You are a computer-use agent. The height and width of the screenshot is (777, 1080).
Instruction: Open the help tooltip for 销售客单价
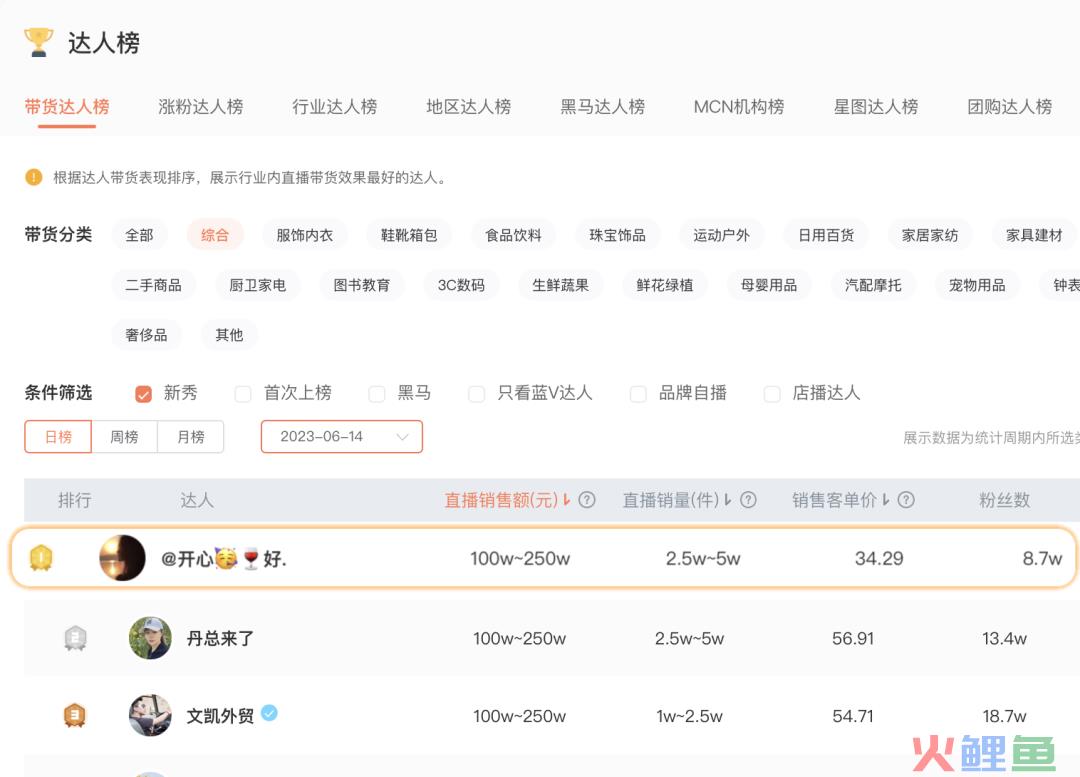904,500
